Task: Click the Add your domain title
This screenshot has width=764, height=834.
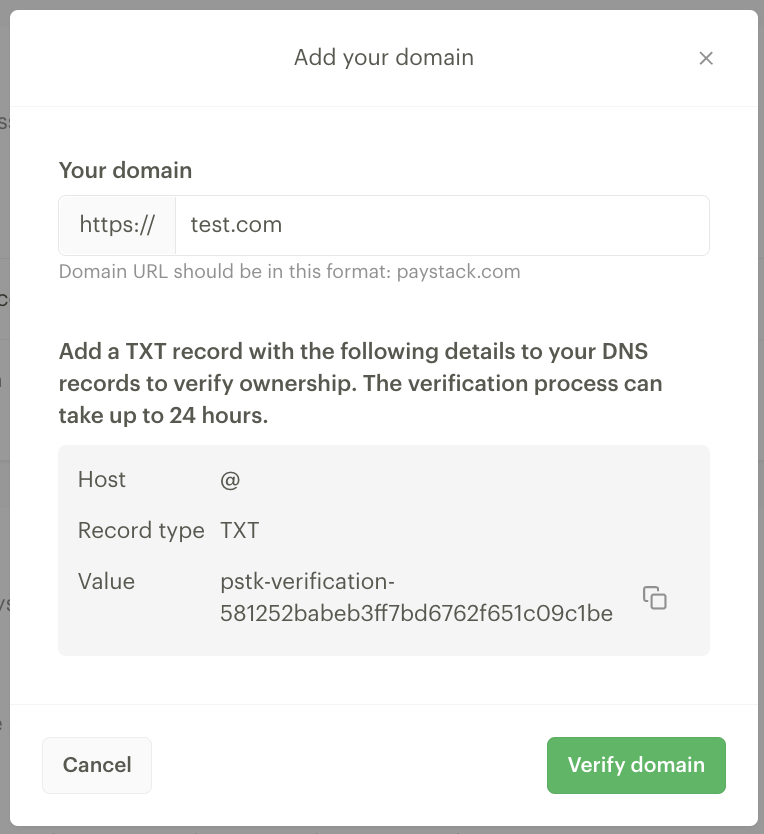Action: tap(384, 57)
